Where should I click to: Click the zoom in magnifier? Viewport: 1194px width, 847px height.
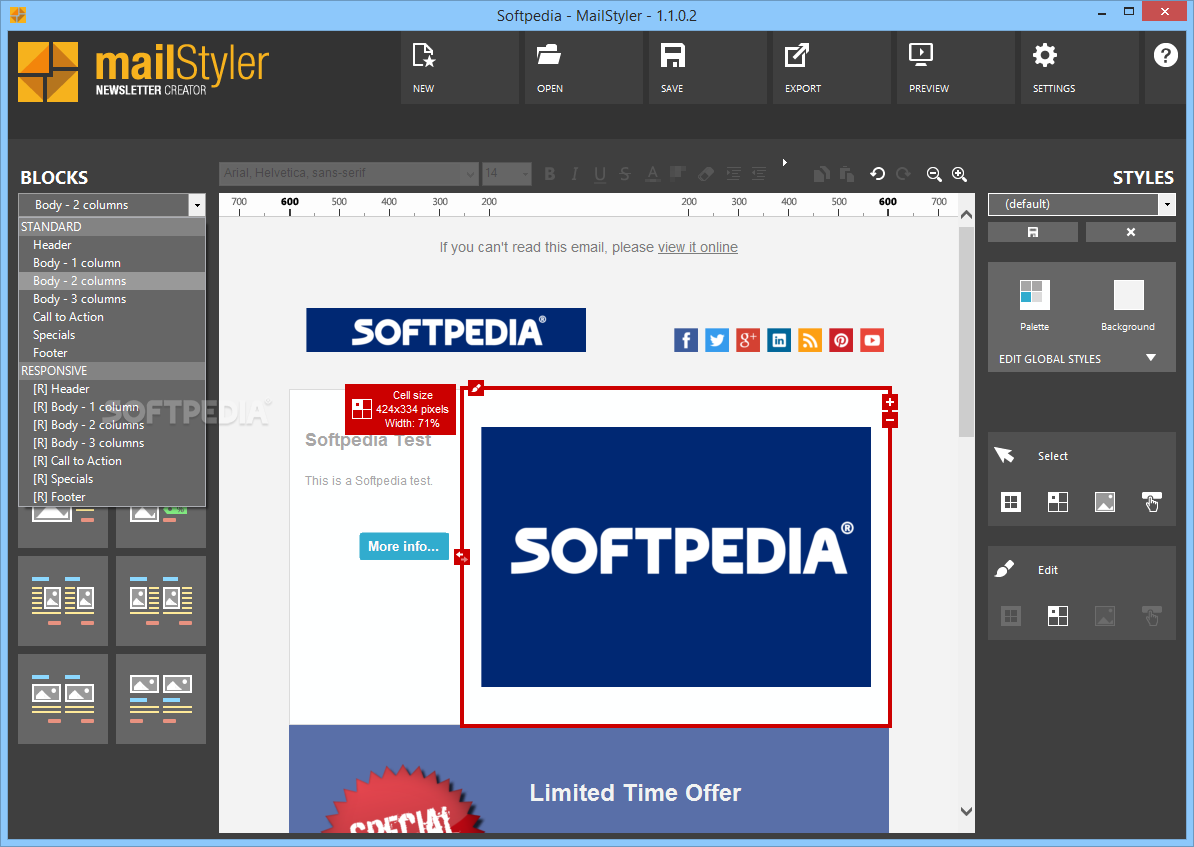click(x=959, y=174)
